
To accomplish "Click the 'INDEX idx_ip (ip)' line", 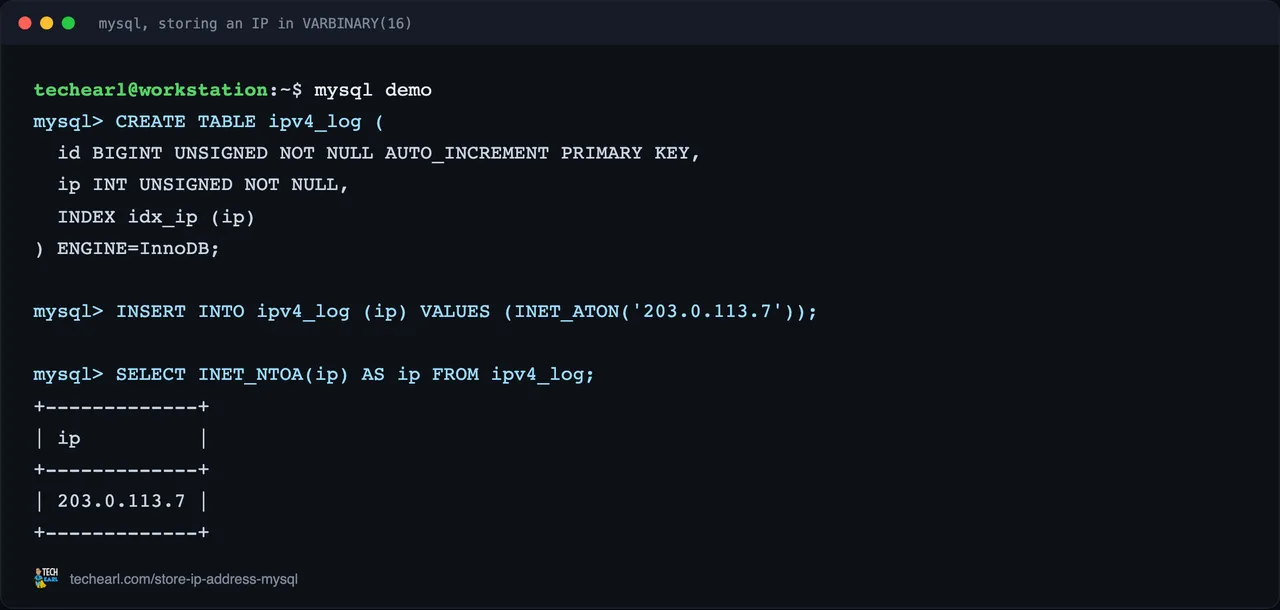I will coord(156,217).
